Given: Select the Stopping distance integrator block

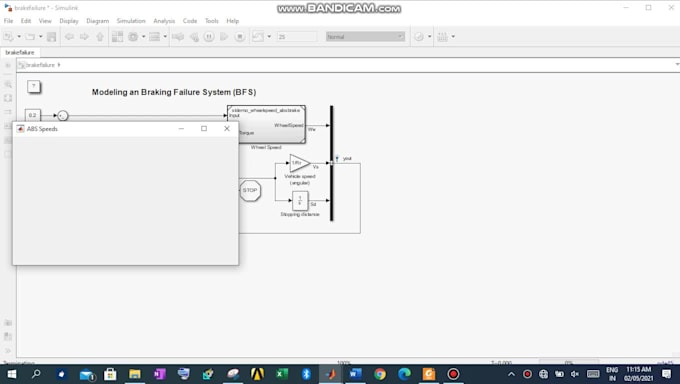Looking at the screenshot, I should [x=300, y=200].
